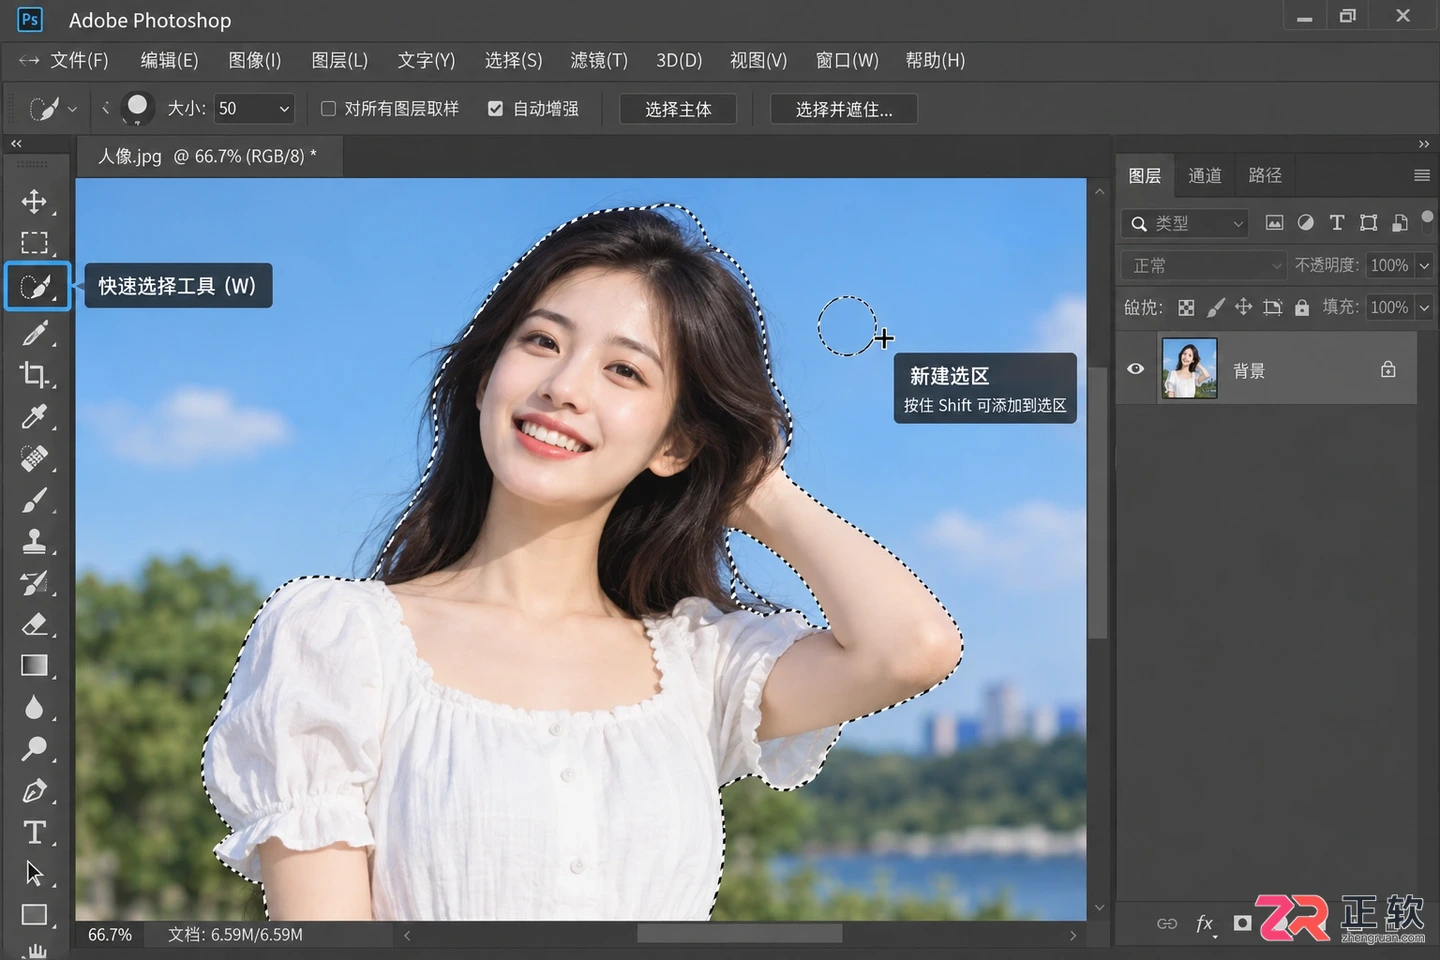Toggle lock transparent pixels

pyautogui.click(x=1186, y=308)
